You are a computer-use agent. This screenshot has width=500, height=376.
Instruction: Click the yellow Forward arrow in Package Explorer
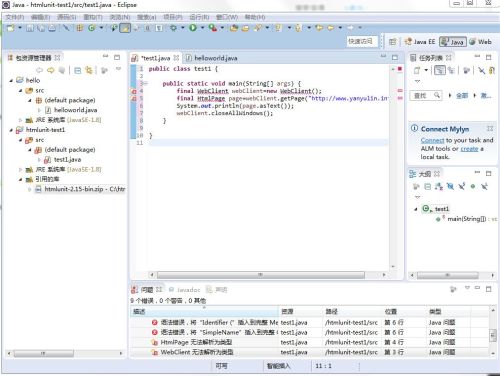pyautogui.click(x=51, y=70)
